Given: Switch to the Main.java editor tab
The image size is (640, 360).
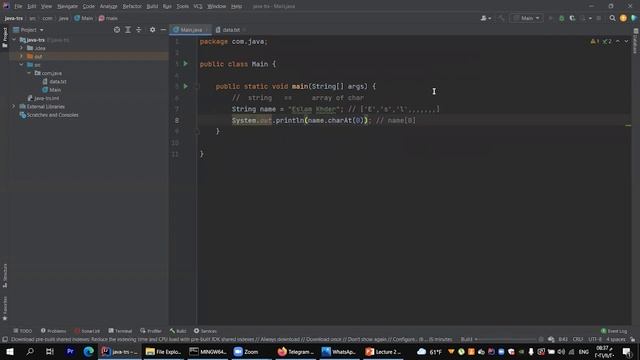Looking at the screenshot, I should (191, 30).
